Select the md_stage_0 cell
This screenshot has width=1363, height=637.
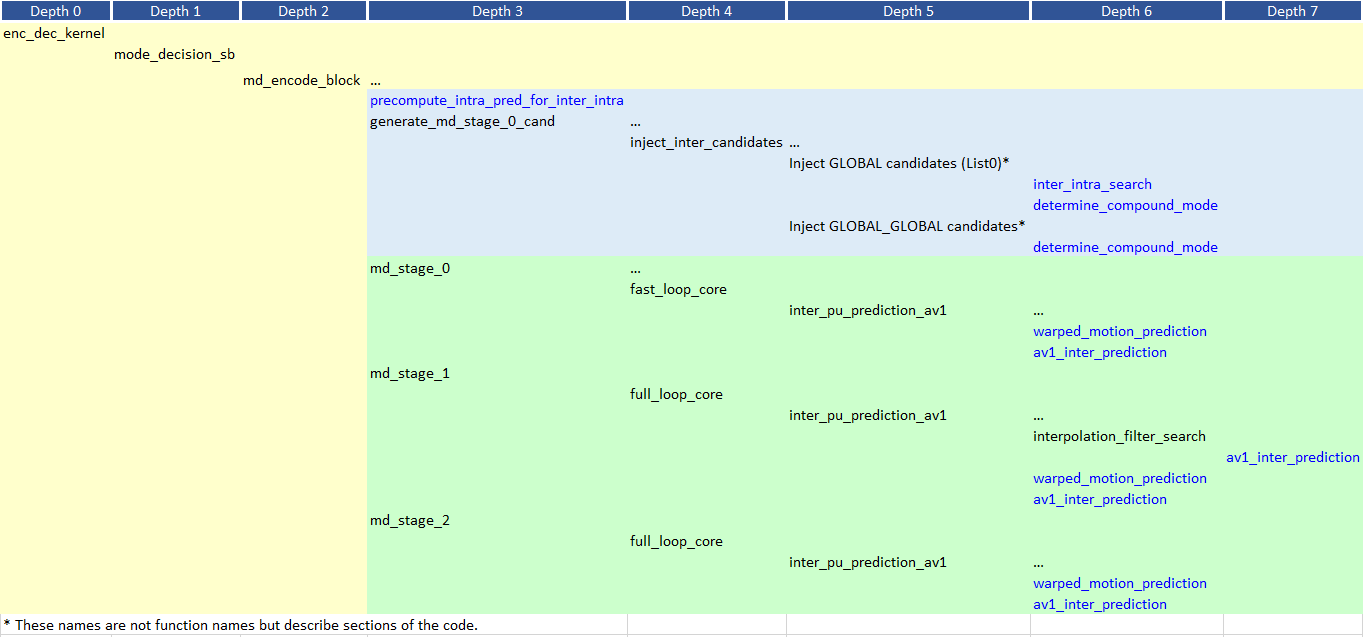[x=410, y=268]
